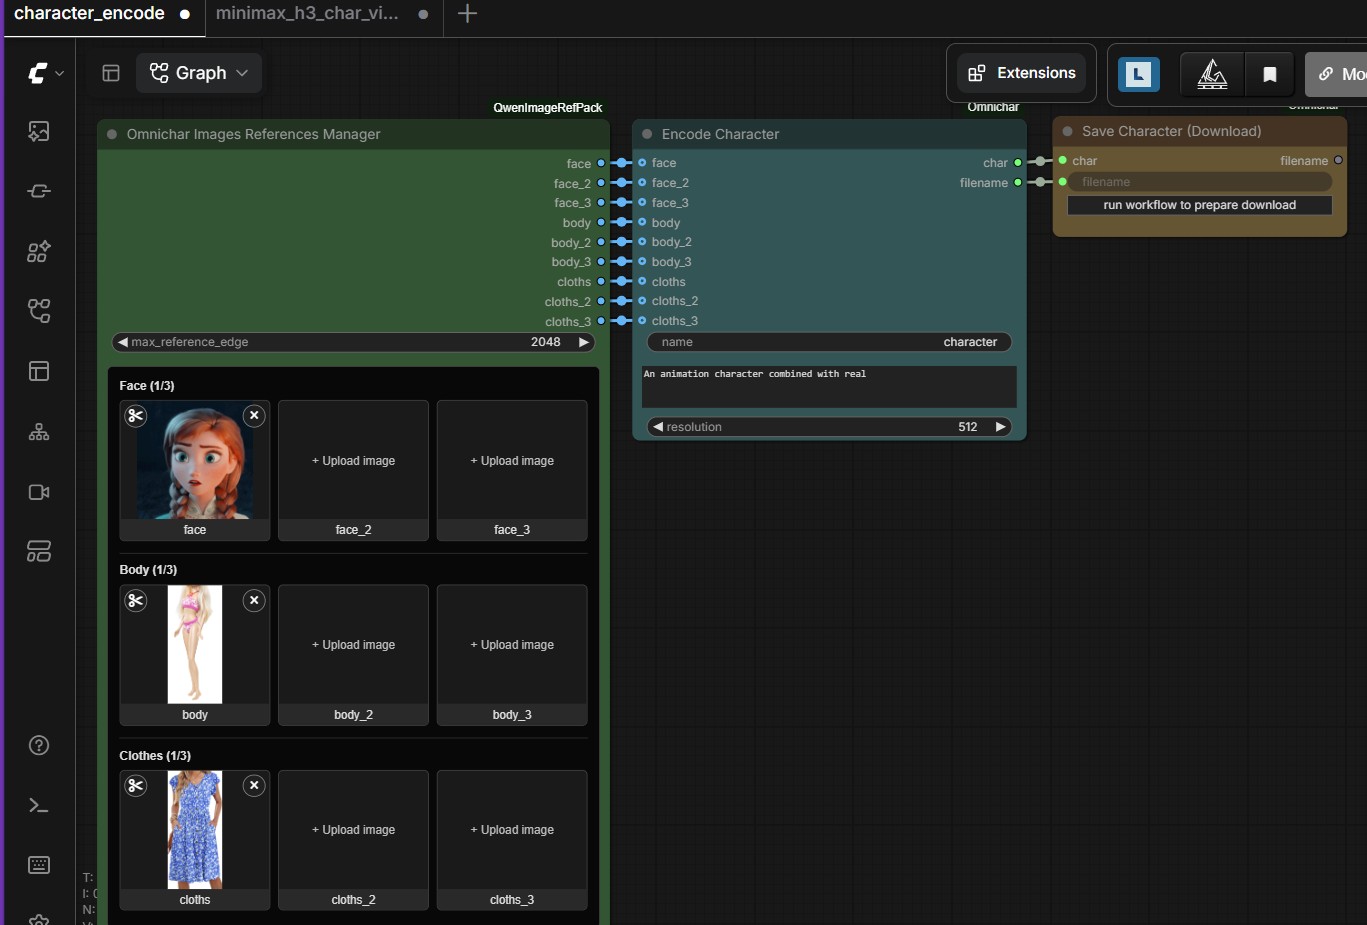1367x925 pixels.
Task: Upload an image to the face_2 slot
Action: coord(353,461)
